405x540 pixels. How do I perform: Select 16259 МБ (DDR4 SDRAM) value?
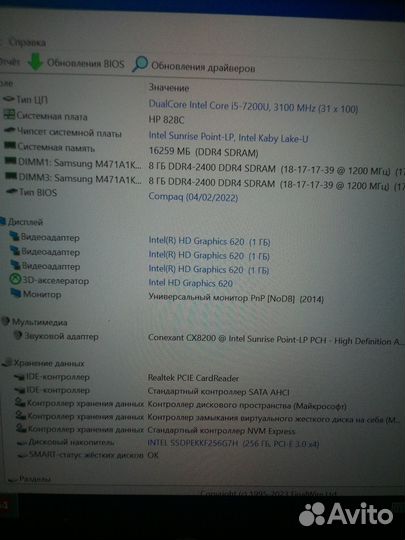pyautogui.click(x=203, y=152)
